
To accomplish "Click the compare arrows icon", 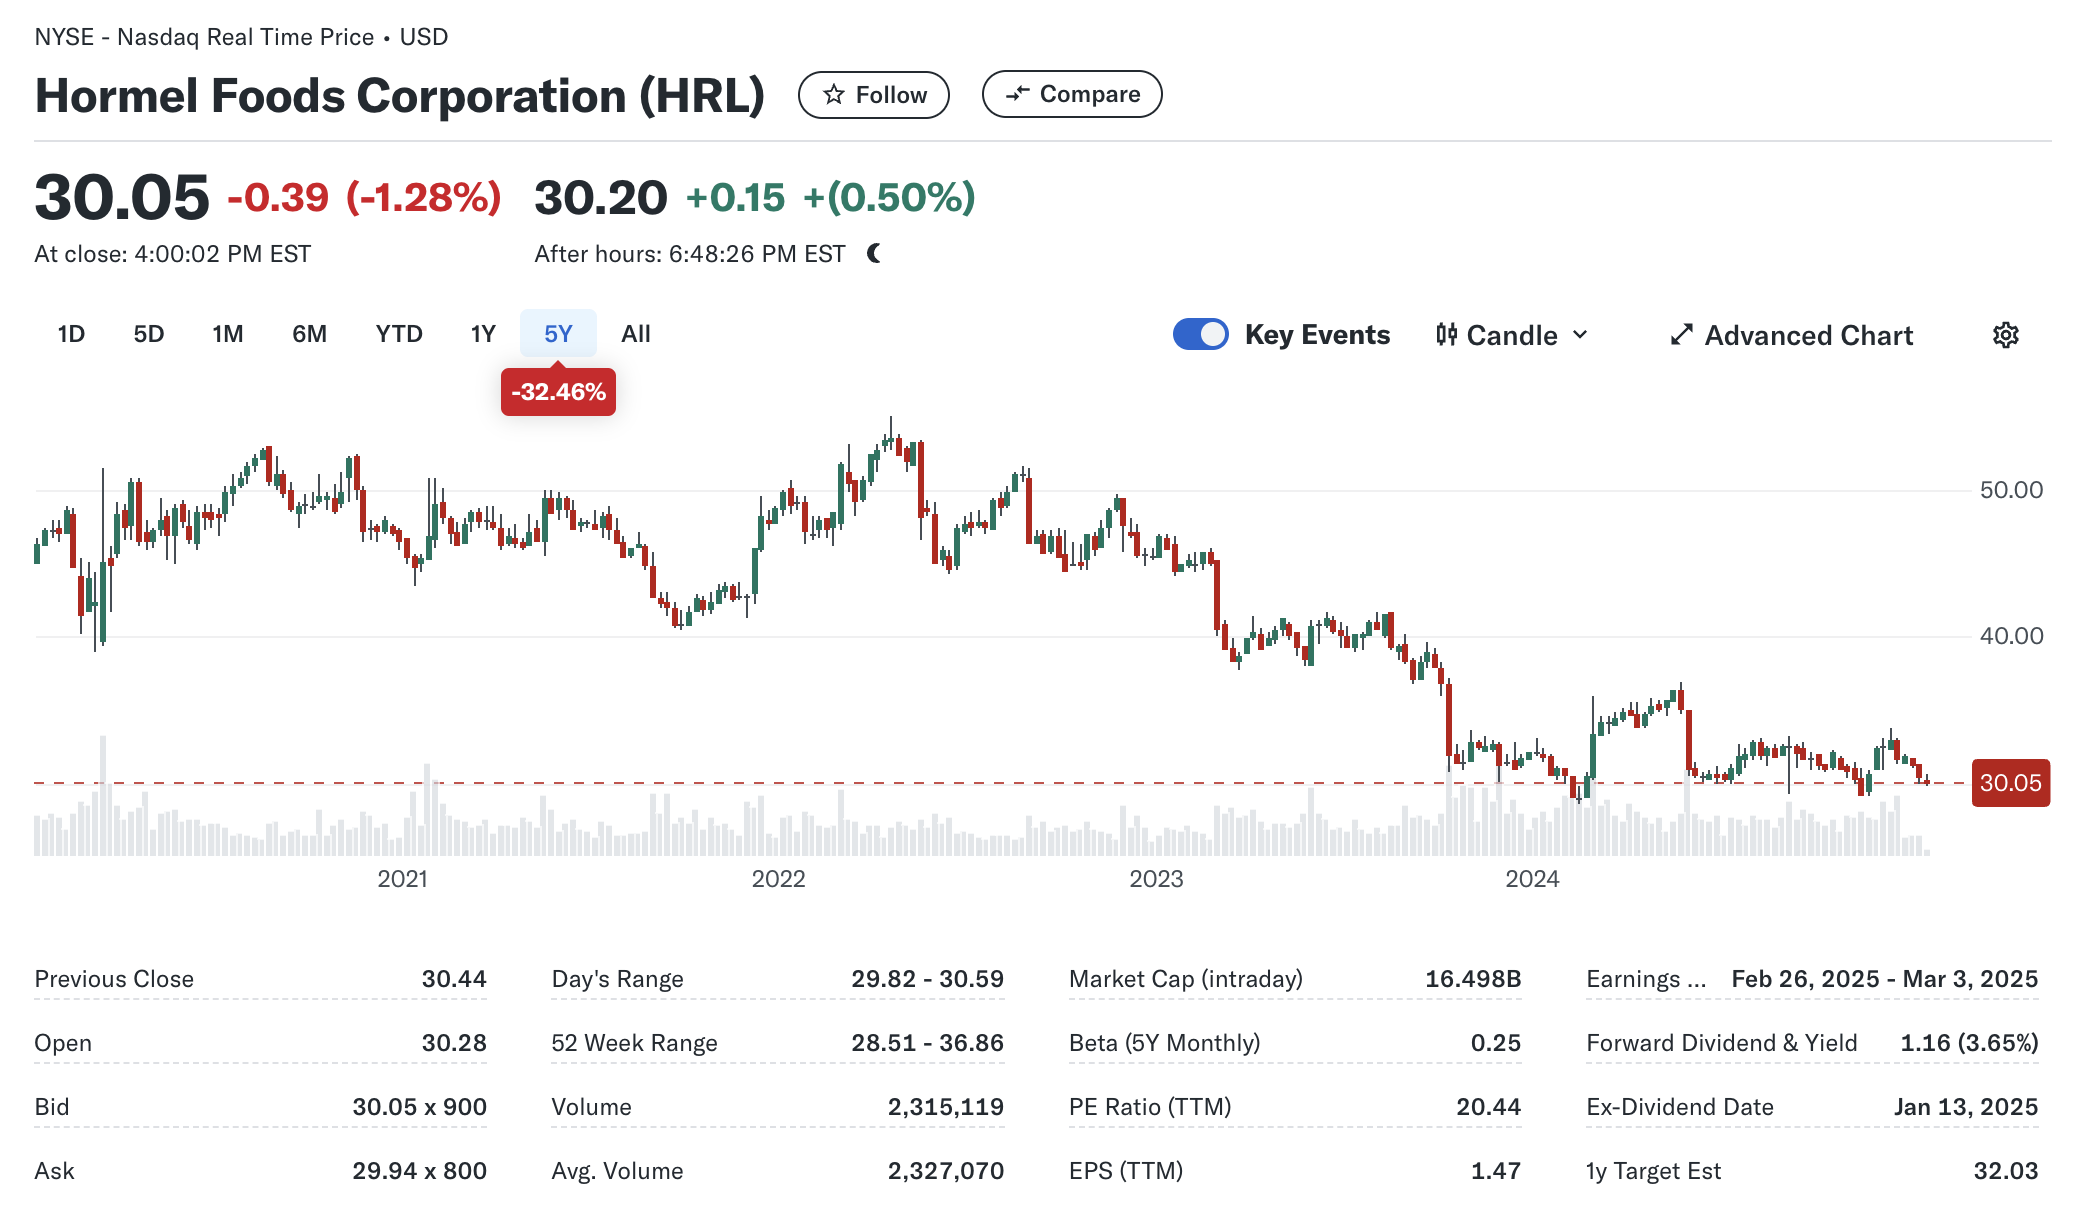I will [x=1017, y=94].
